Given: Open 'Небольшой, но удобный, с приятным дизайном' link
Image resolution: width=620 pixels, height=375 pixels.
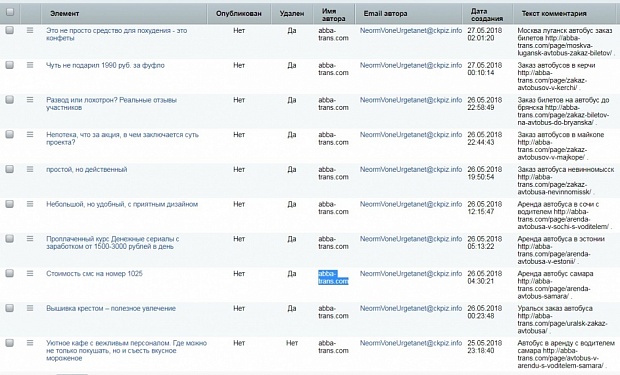Looking at the screenshot, I should [x=122, y=204].
